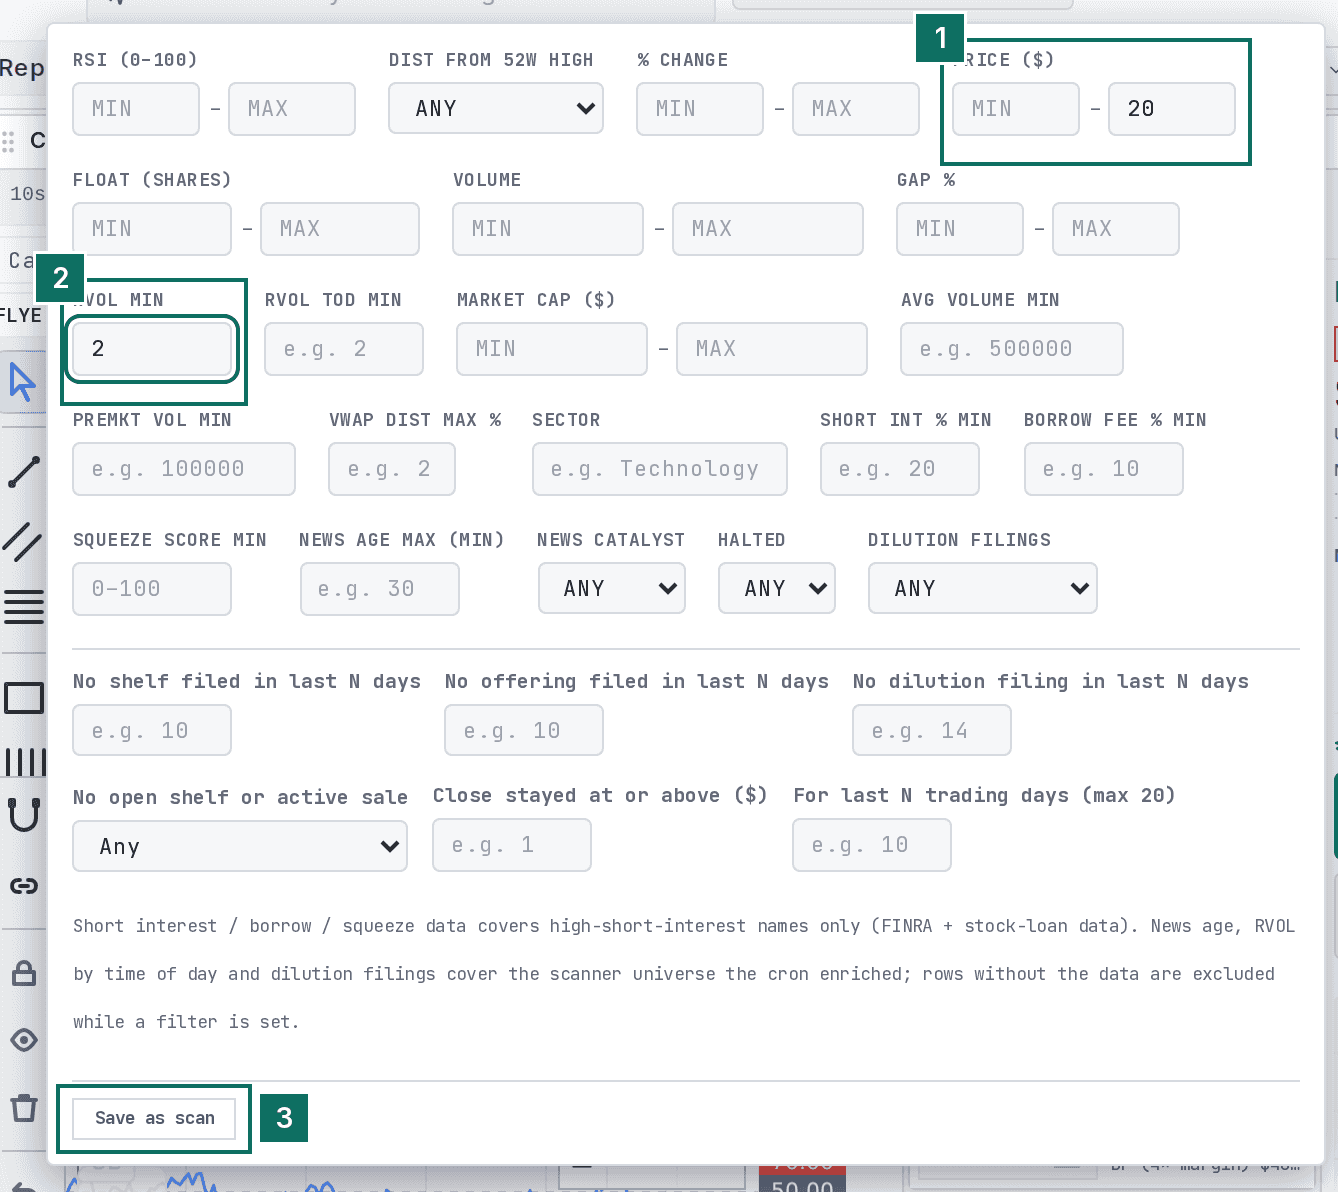Focus the Avg Volume Min field
Image resolution: width=1338 pixels, height=1192 pixels.
[x=1012, y=349]
